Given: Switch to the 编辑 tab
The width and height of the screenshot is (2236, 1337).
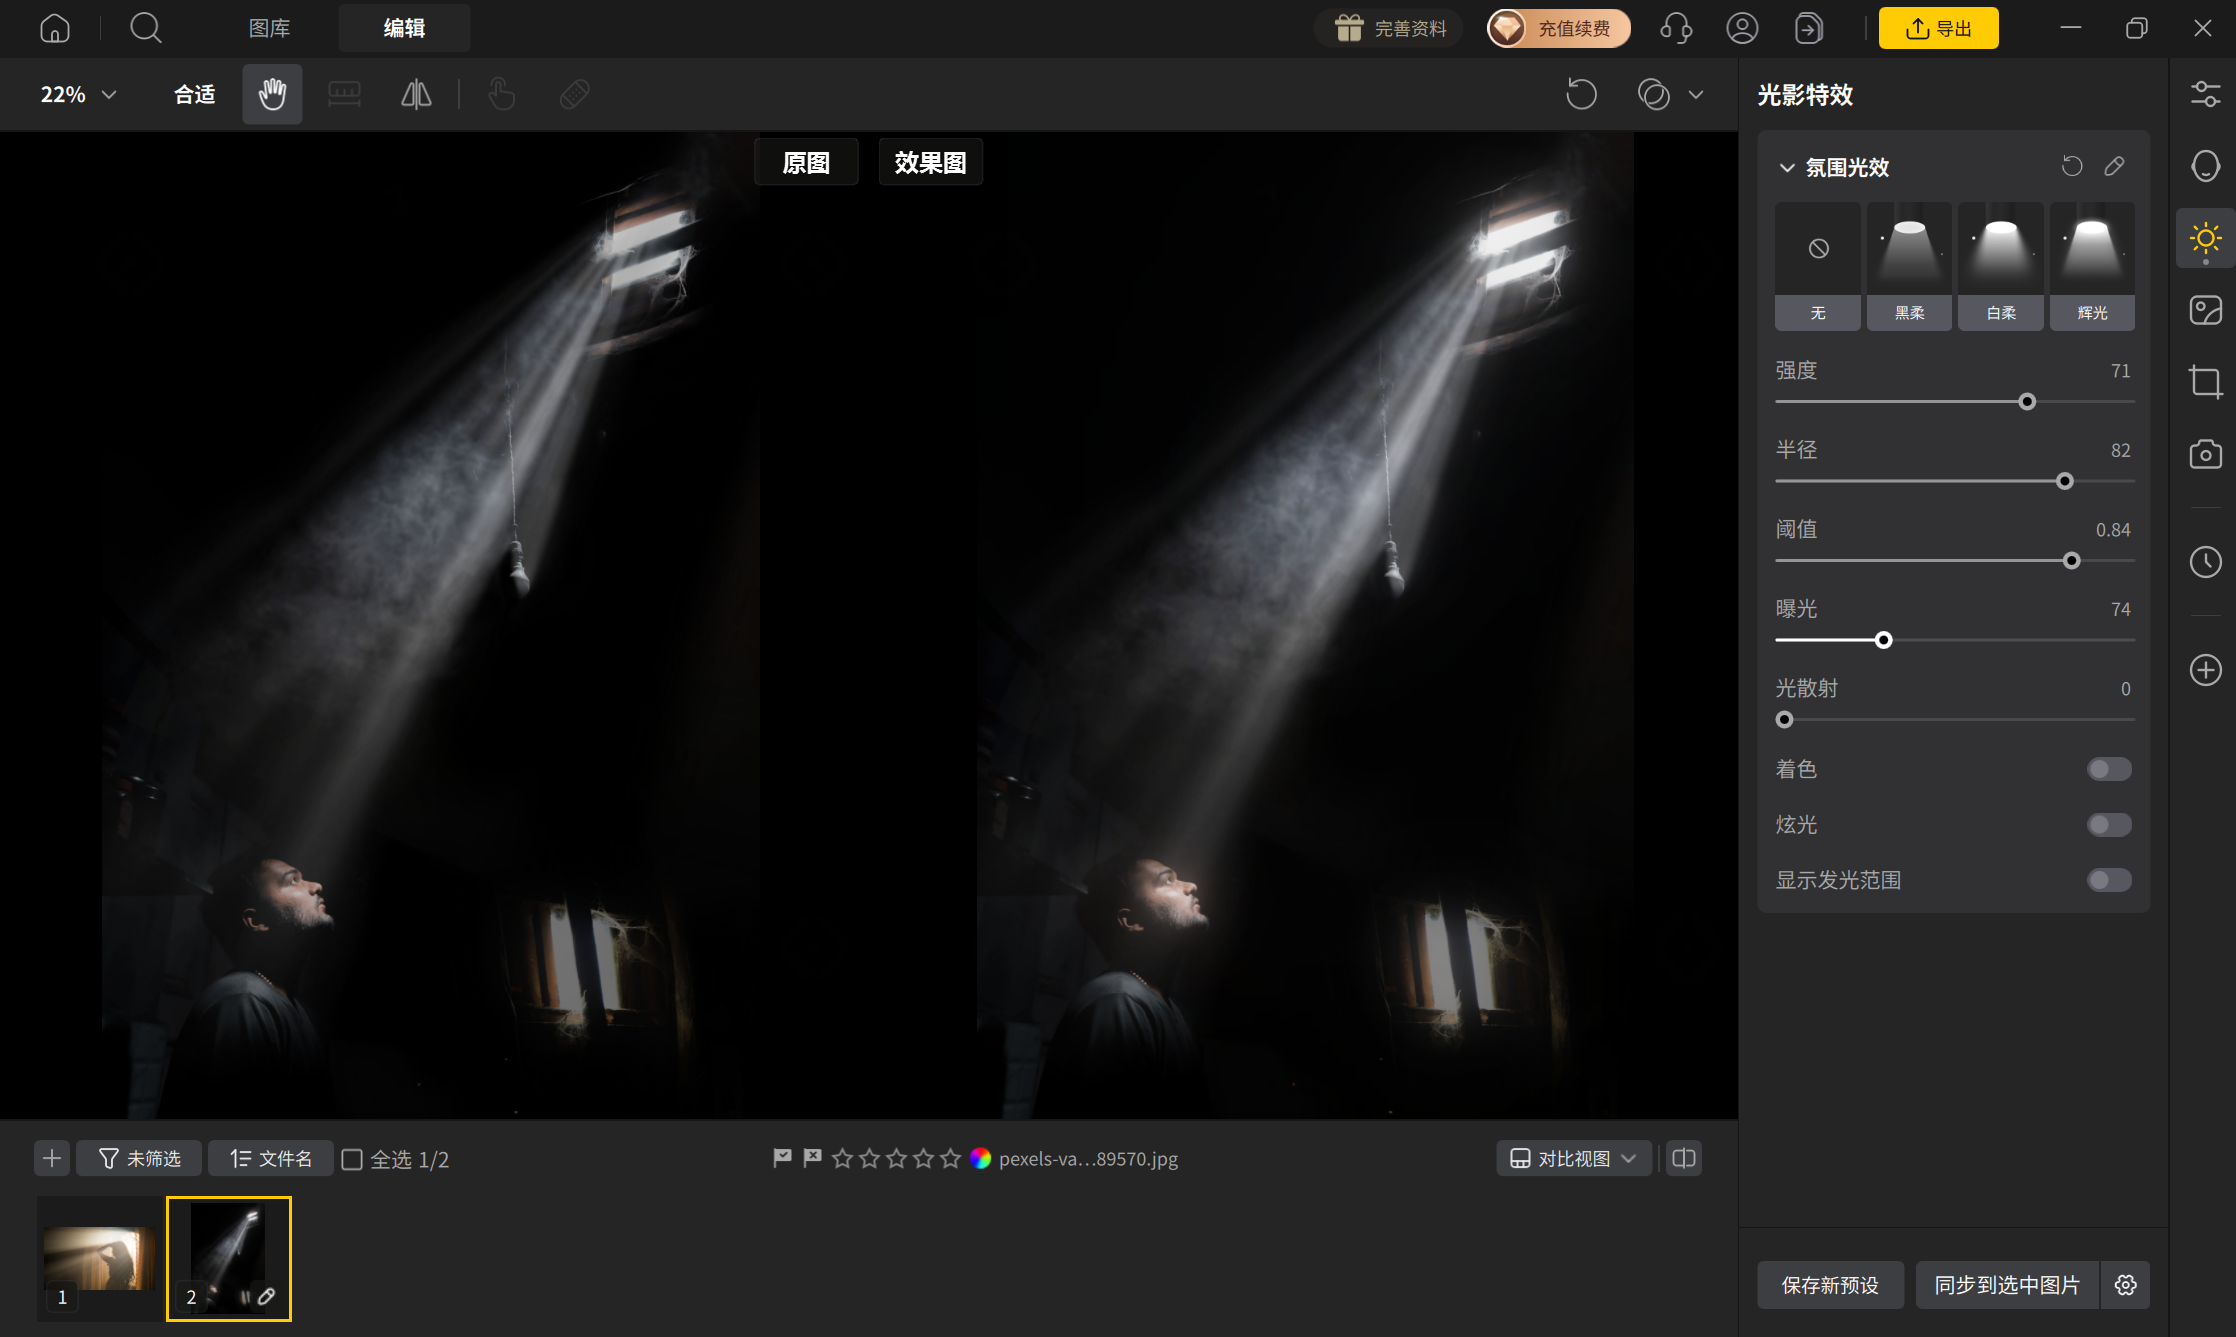Looking at the screenshot, I should click(x=404, y=28).
